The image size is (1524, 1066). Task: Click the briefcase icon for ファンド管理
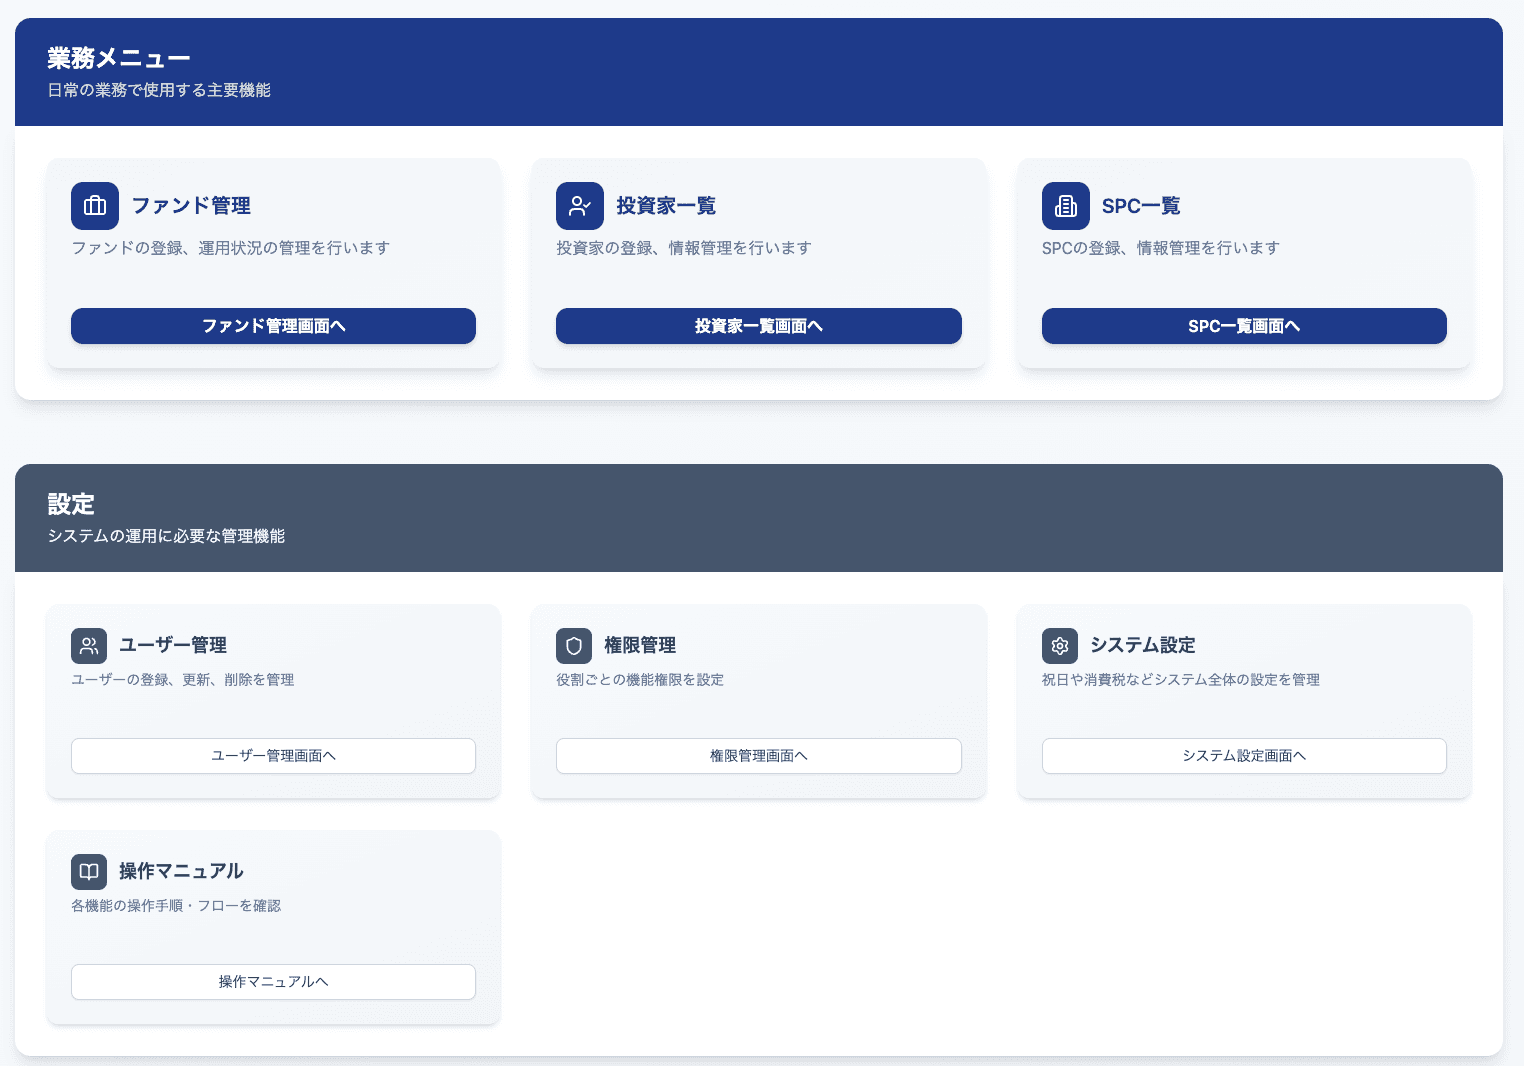(95, 206)
